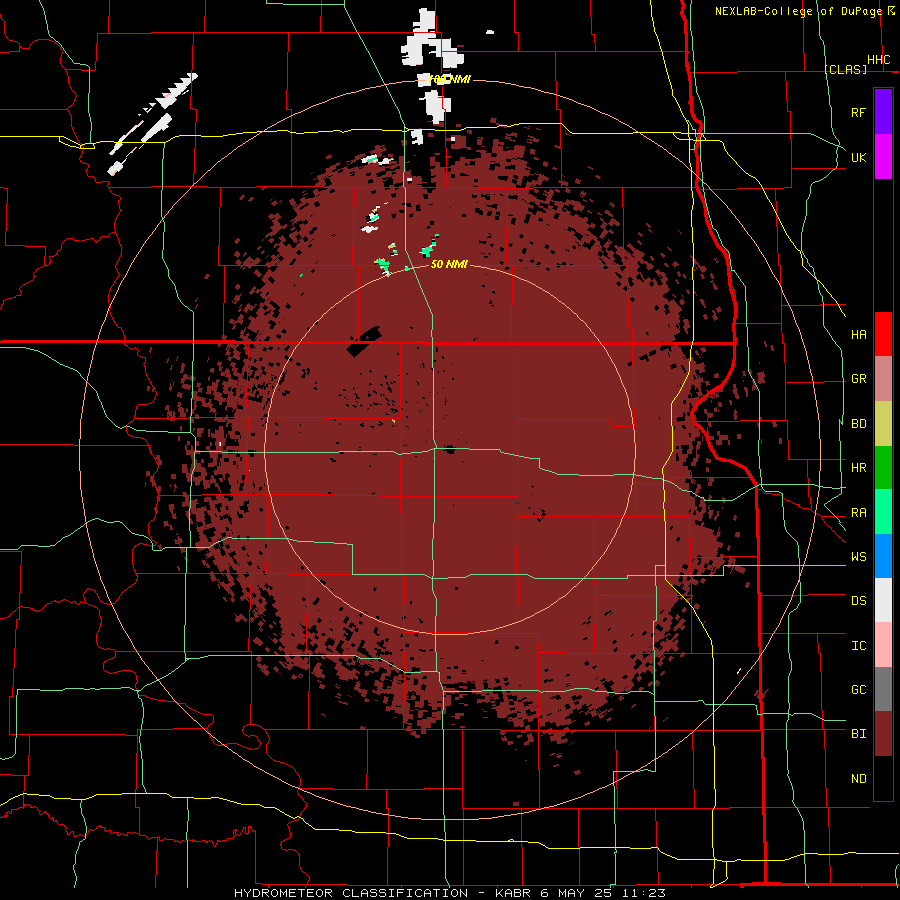Viewport: 900px width, 900px height.
Task: Click the UK magenta legend swatch
Action: point(883,157)
